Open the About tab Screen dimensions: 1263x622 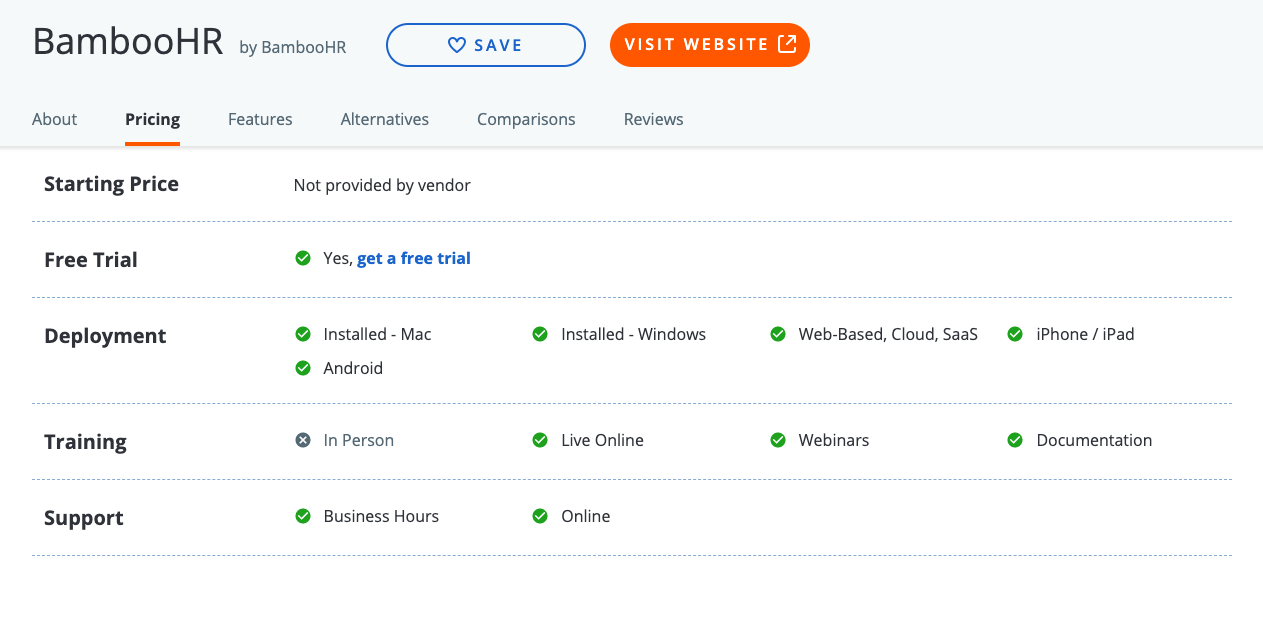coord(54,119)
